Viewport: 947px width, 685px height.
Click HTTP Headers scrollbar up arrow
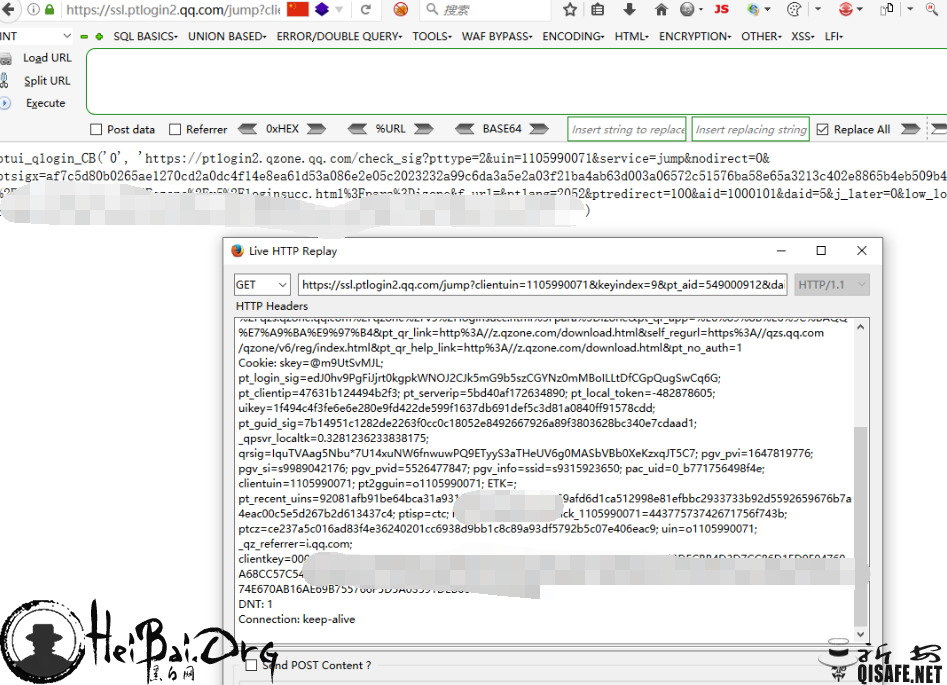click(861, 327)
